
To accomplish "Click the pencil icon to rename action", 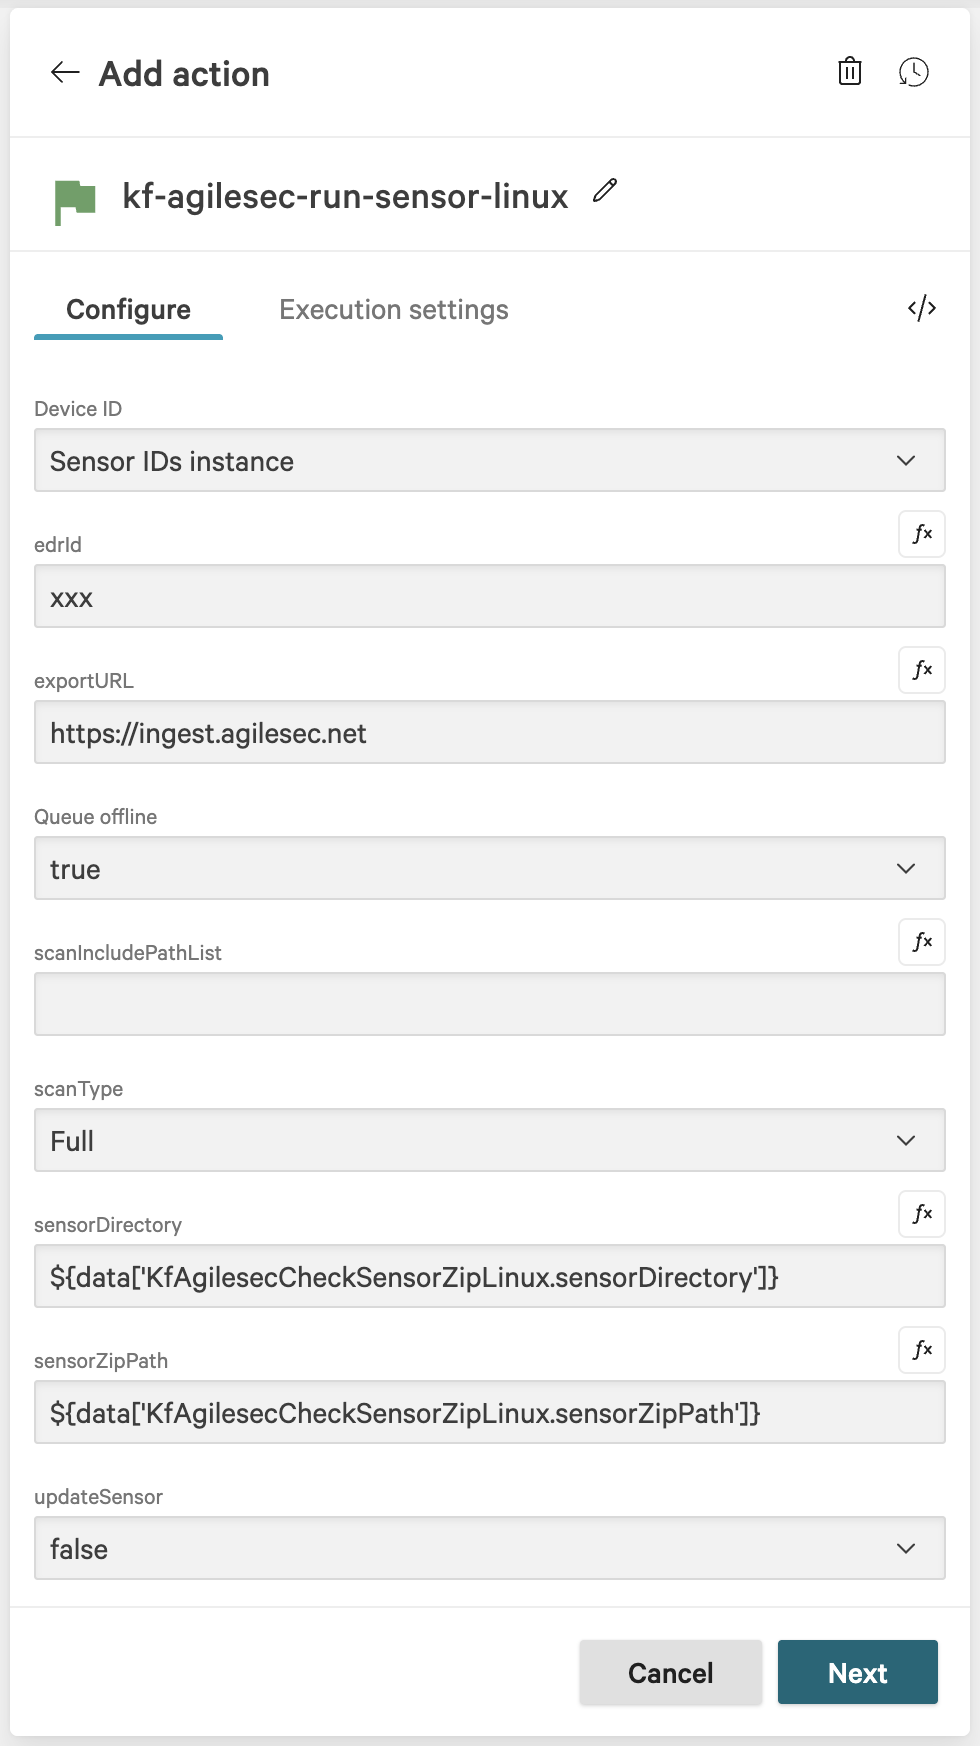I will click(605, 190).
